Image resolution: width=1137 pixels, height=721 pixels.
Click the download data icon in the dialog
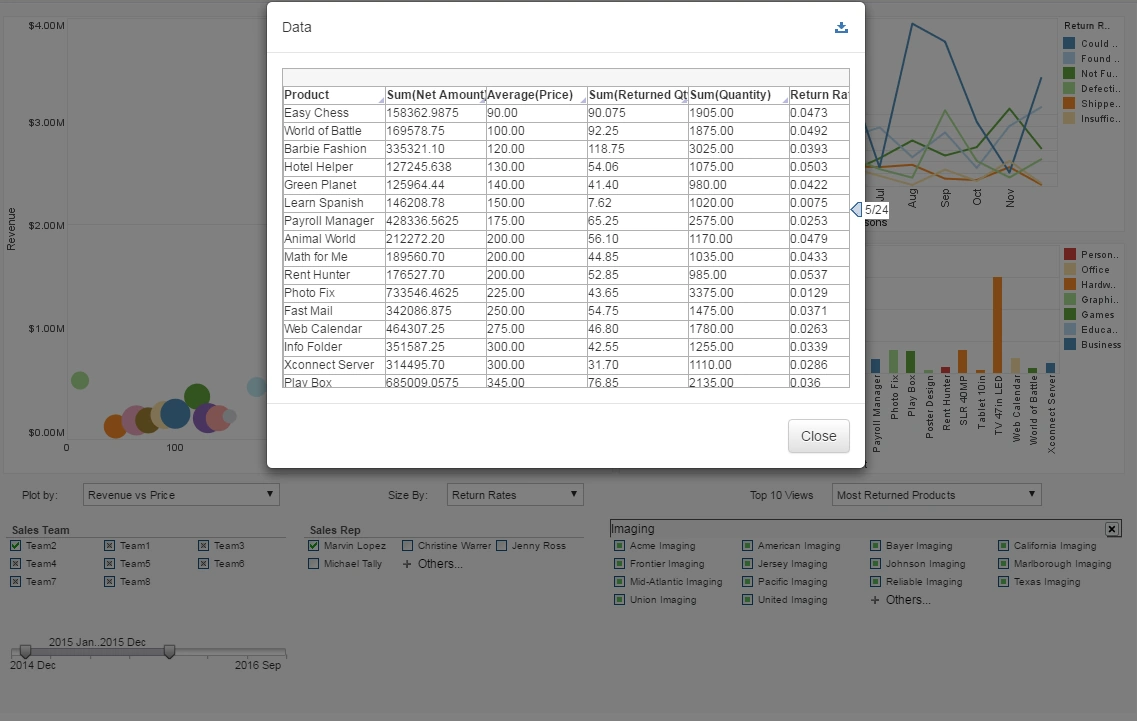(841, 28)
